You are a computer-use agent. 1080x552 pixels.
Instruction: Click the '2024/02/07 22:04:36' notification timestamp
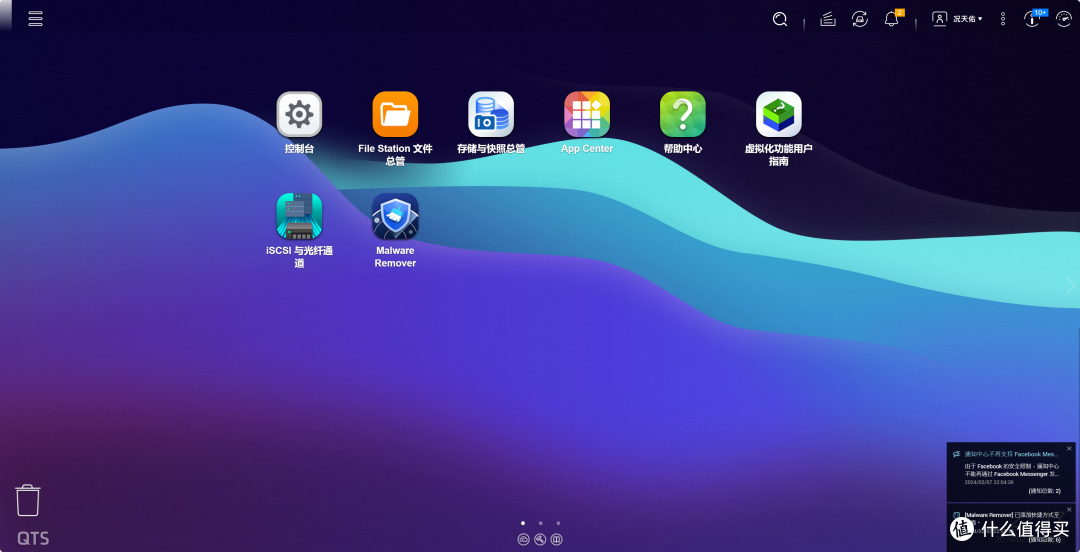[988, 482]
